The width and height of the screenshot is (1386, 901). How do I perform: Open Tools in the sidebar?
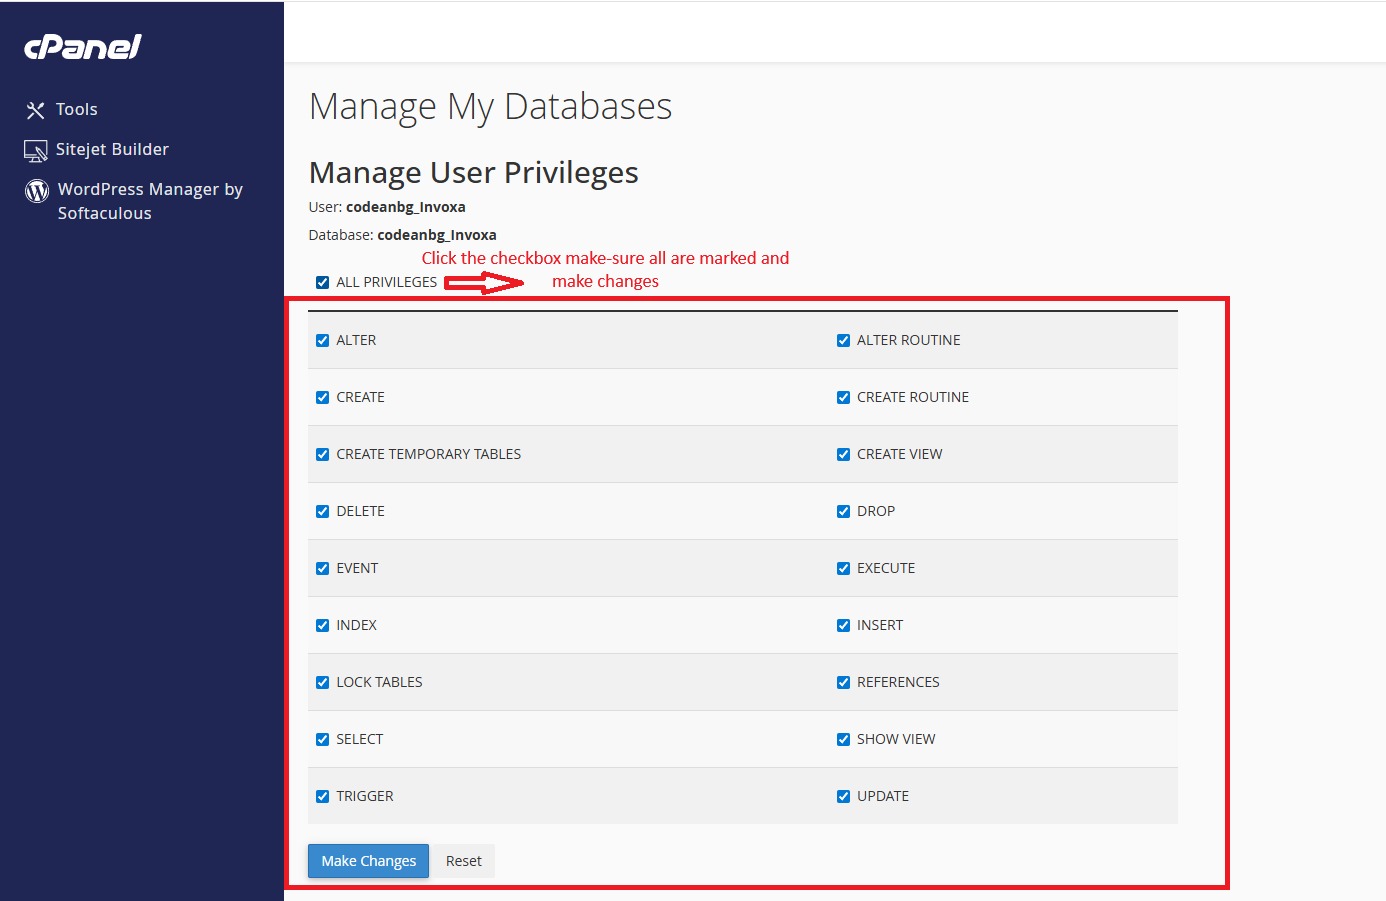[76, 110]
